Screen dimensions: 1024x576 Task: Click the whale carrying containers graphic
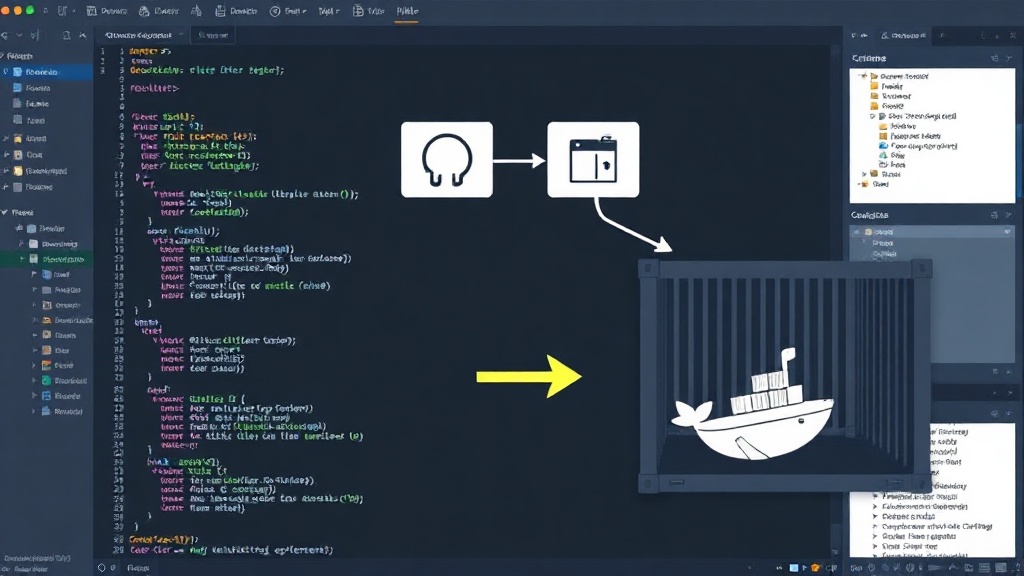(x=752, y=404)
